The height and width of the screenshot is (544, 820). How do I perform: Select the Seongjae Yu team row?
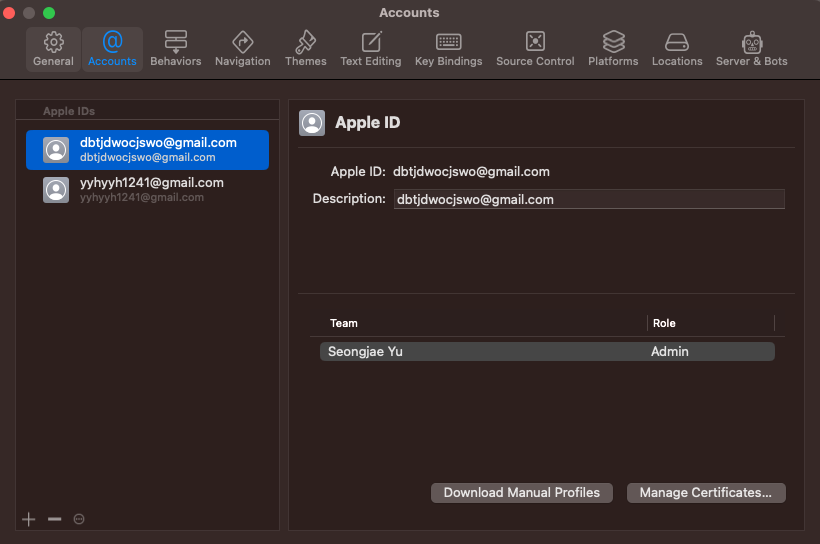click(547, 352)
